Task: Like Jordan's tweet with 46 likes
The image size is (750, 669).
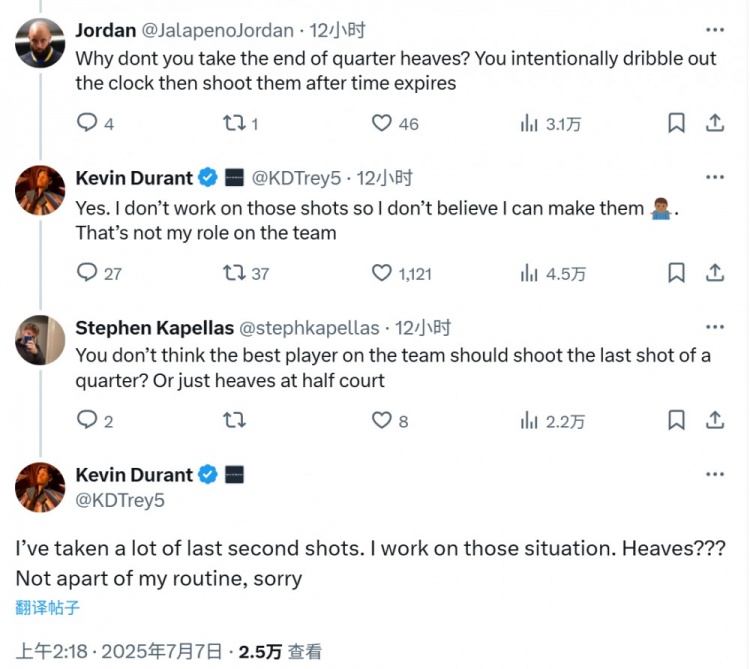Action: 382,123
